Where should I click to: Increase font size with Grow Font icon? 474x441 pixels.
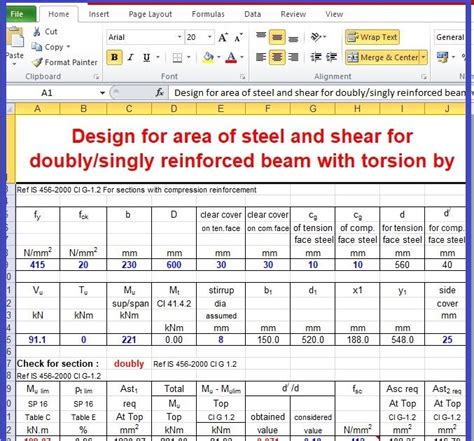tap(223, 37)
